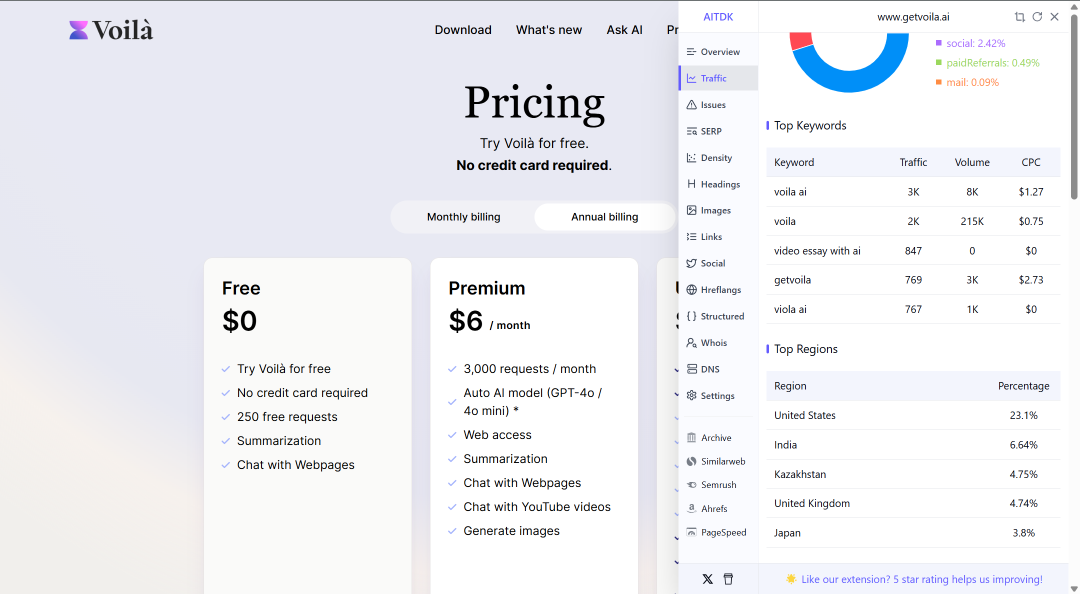Click the Kazakhstan region row
The height and width of the screenshot is (594, 1080).
(913, 474)
